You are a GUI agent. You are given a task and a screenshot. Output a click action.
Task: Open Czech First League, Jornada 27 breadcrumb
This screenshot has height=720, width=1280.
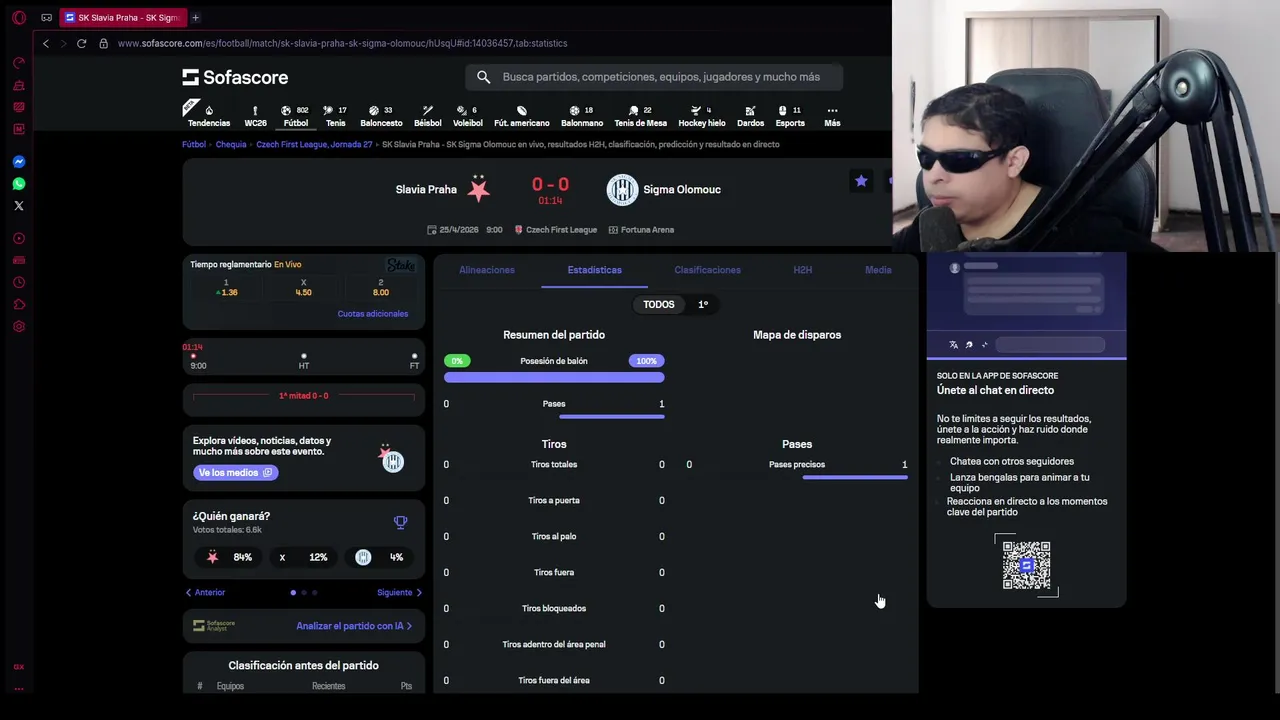click(x=314, y=144)
